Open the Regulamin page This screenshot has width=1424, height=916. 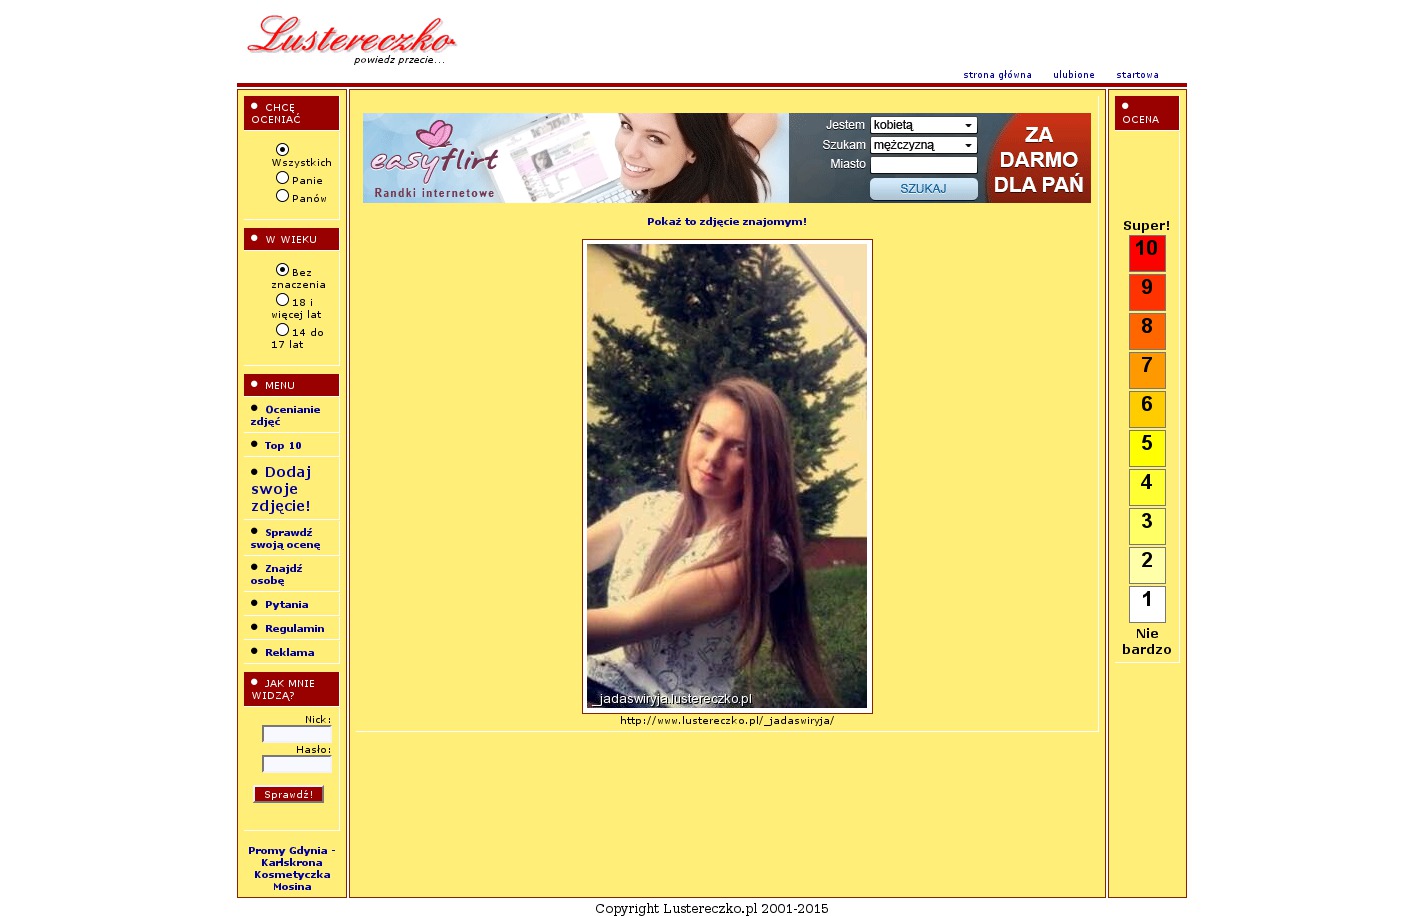pyautogui.click(x=294, y=629)
